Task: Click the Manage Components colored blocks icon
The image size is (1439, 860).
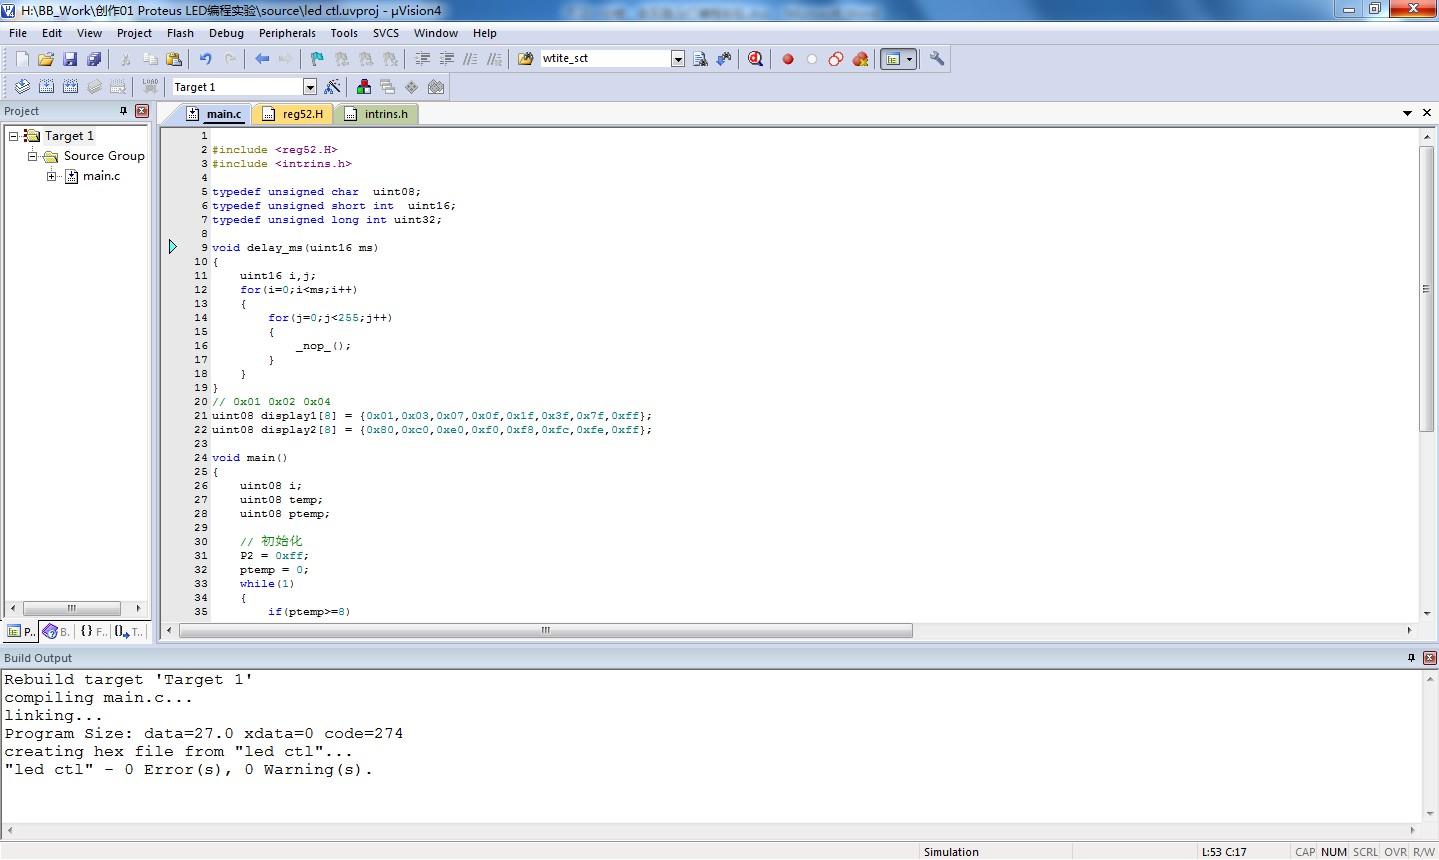Action: [364, 87]
